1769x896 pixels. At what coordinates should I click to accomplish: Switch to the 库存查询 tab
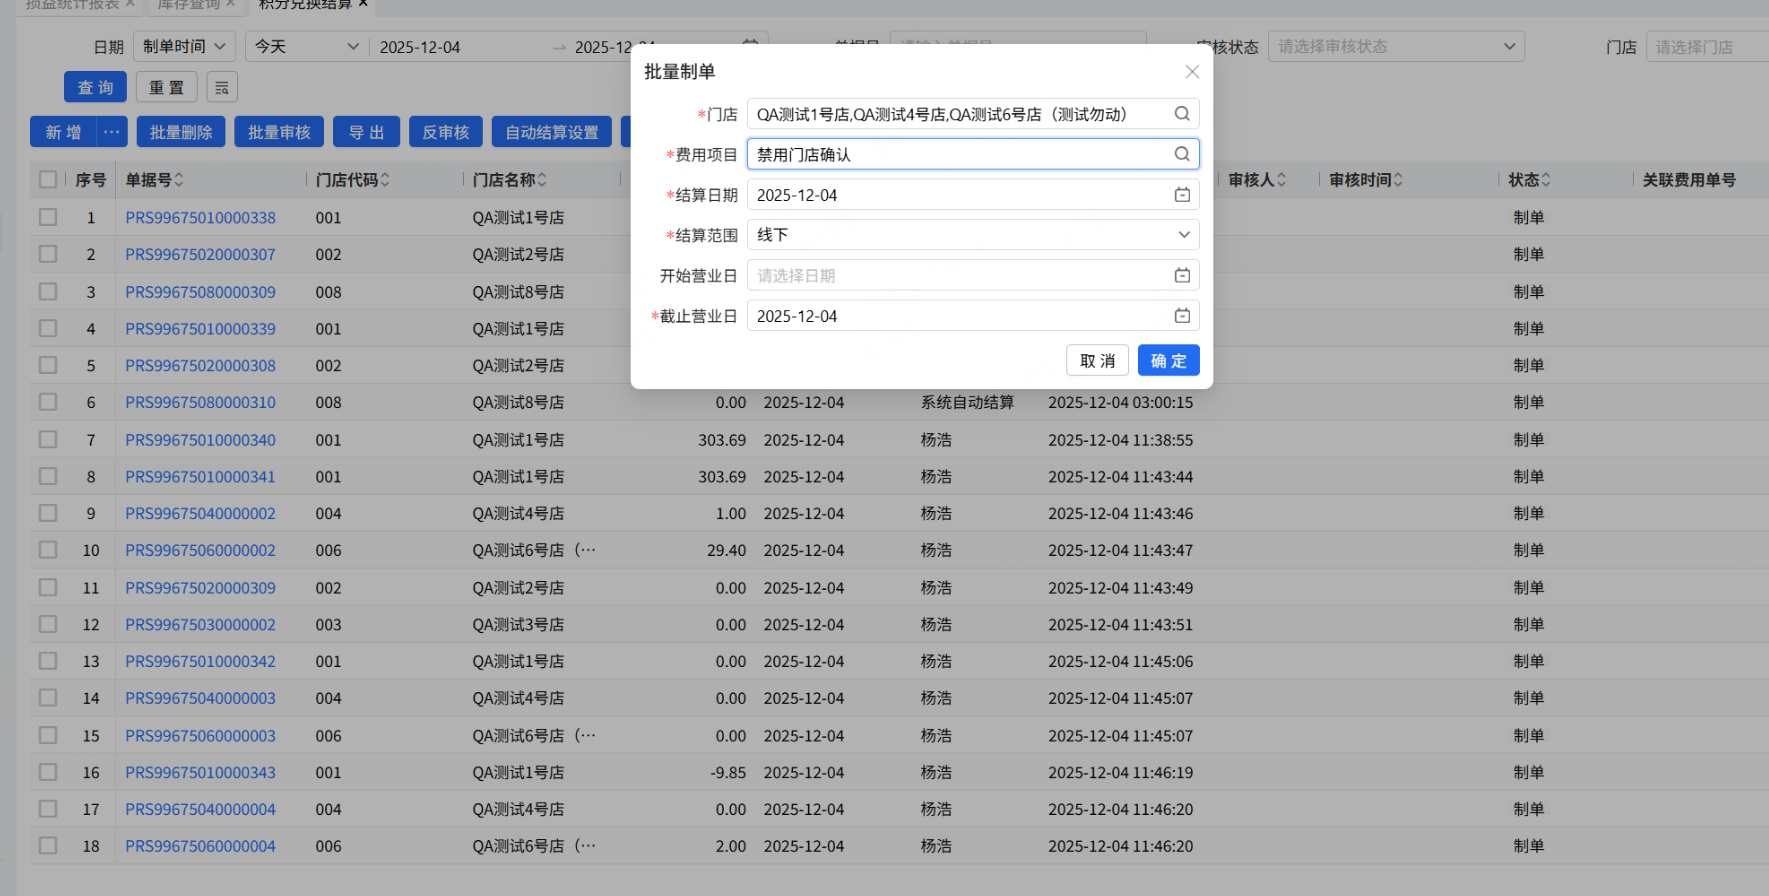click(188, 5)
